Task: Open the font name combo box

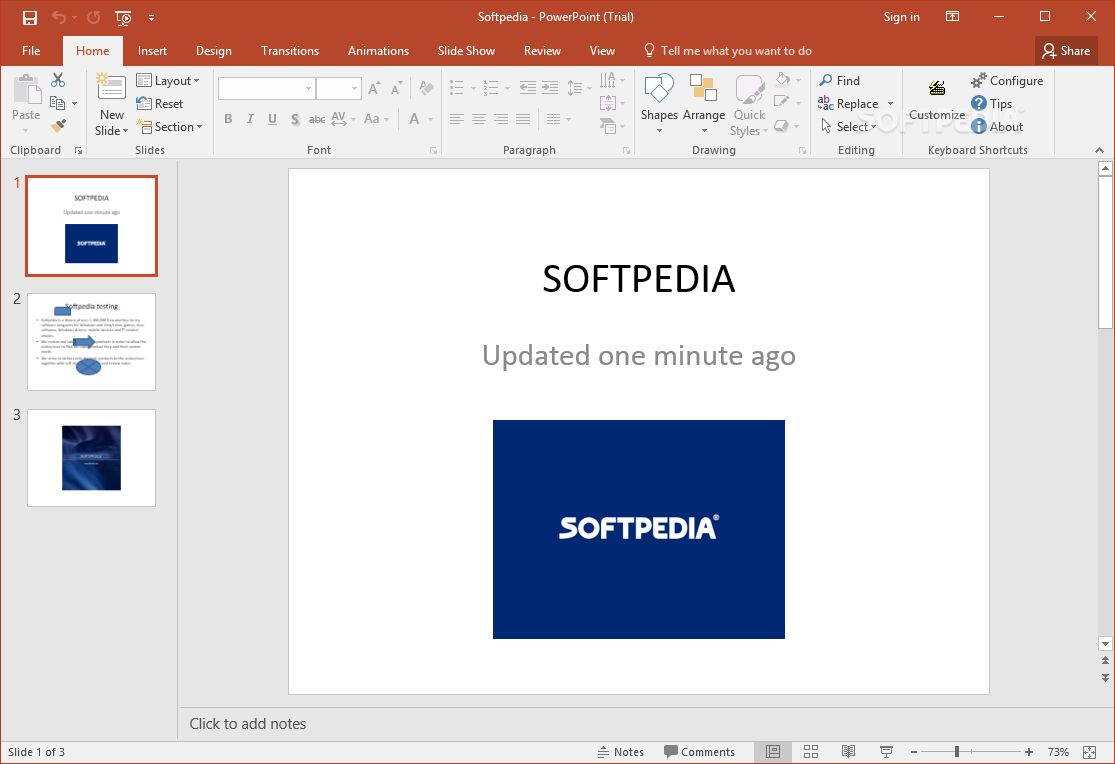Action: click(x=267, y=88)
